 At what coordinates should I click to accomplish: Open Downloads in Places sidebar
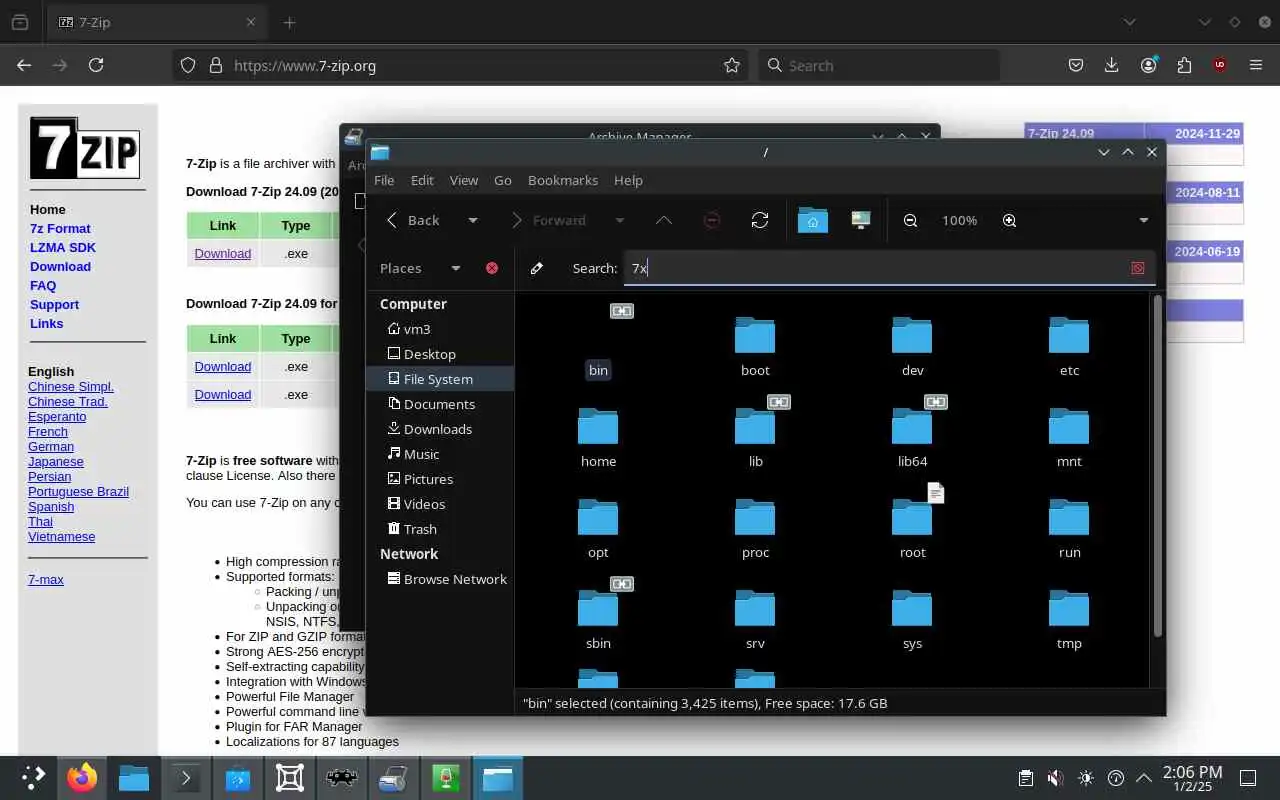tap(440, 429)
